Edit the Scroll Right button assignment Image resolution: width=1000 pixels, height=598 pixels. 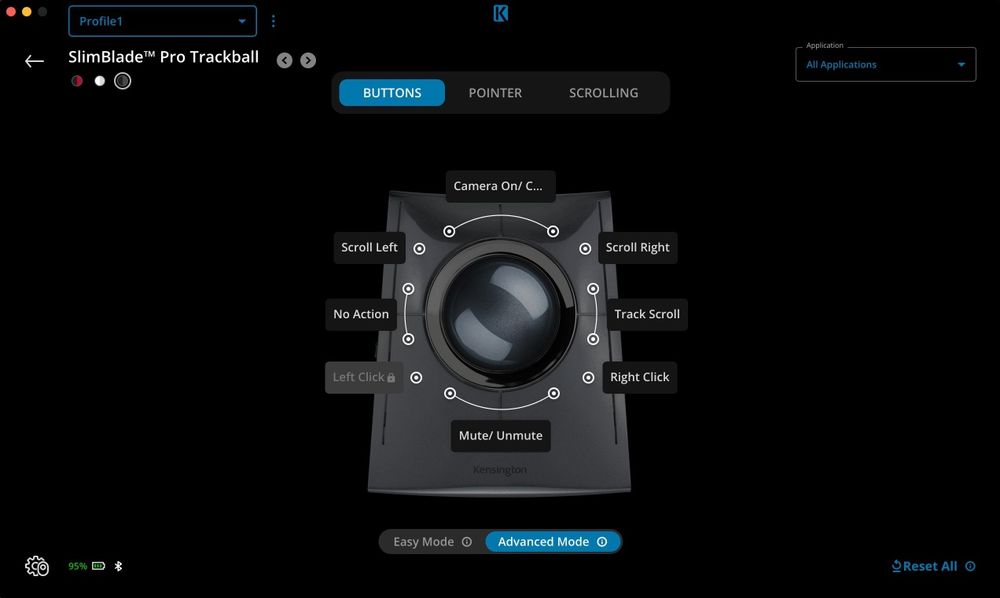tap(637, 247)
